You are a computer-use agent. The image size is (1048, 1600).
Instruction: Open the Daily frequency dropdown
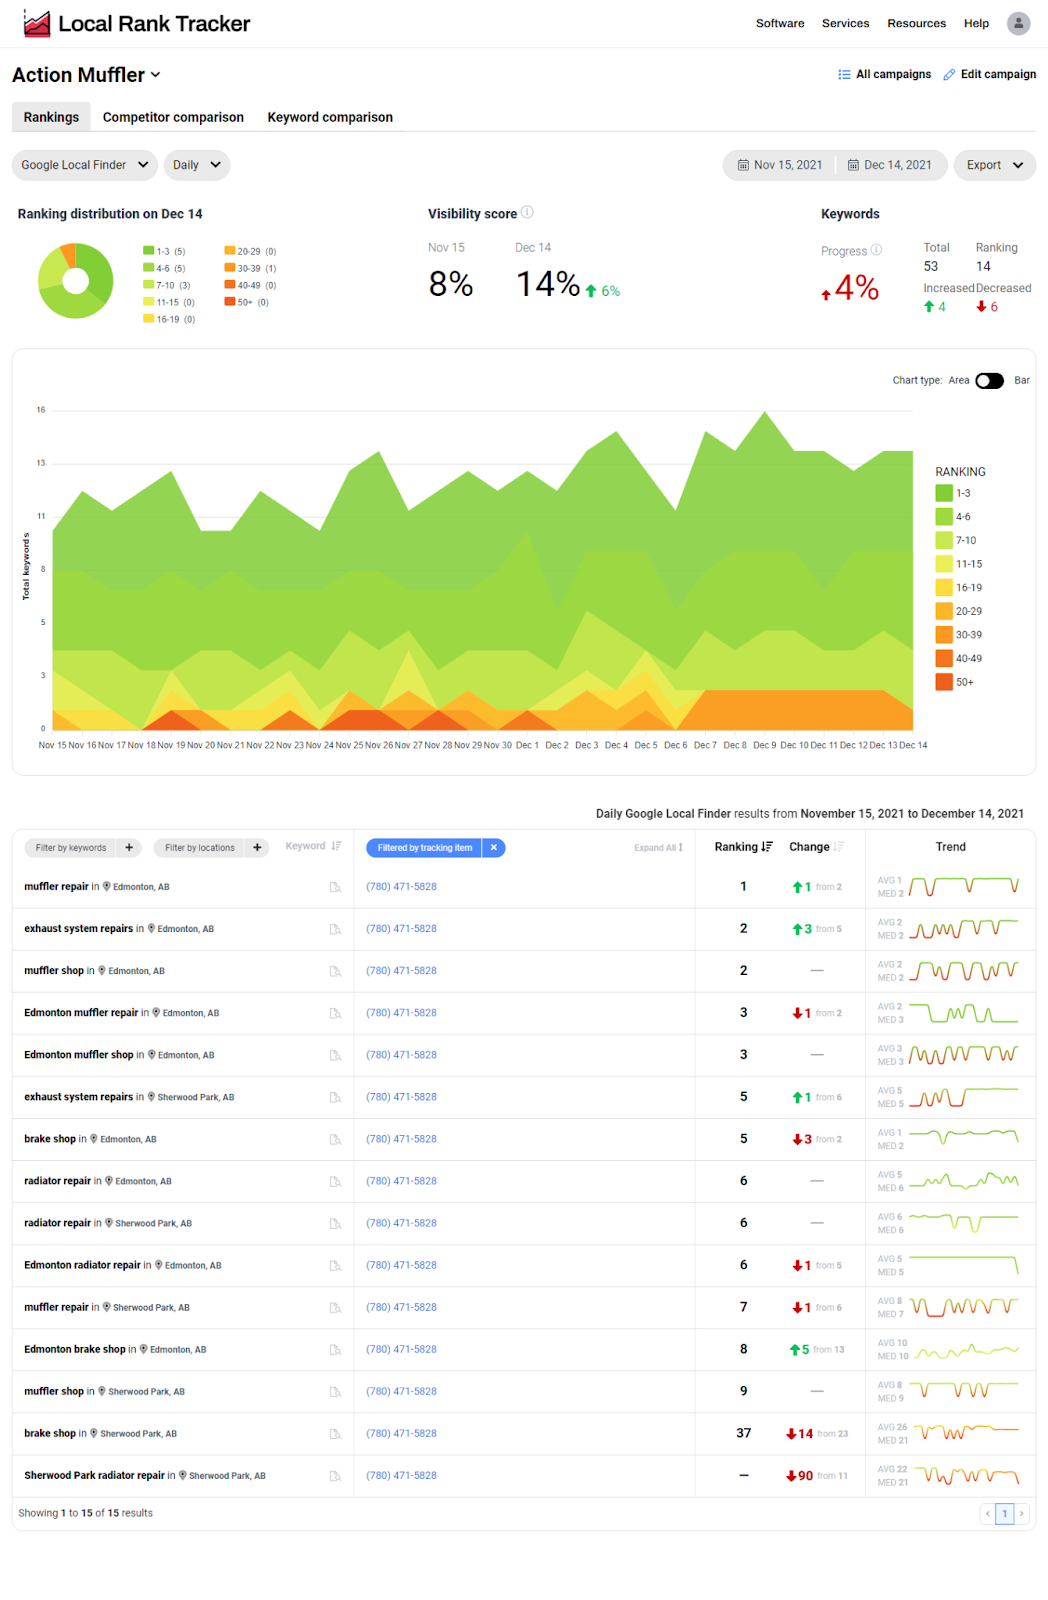point(196,165)
